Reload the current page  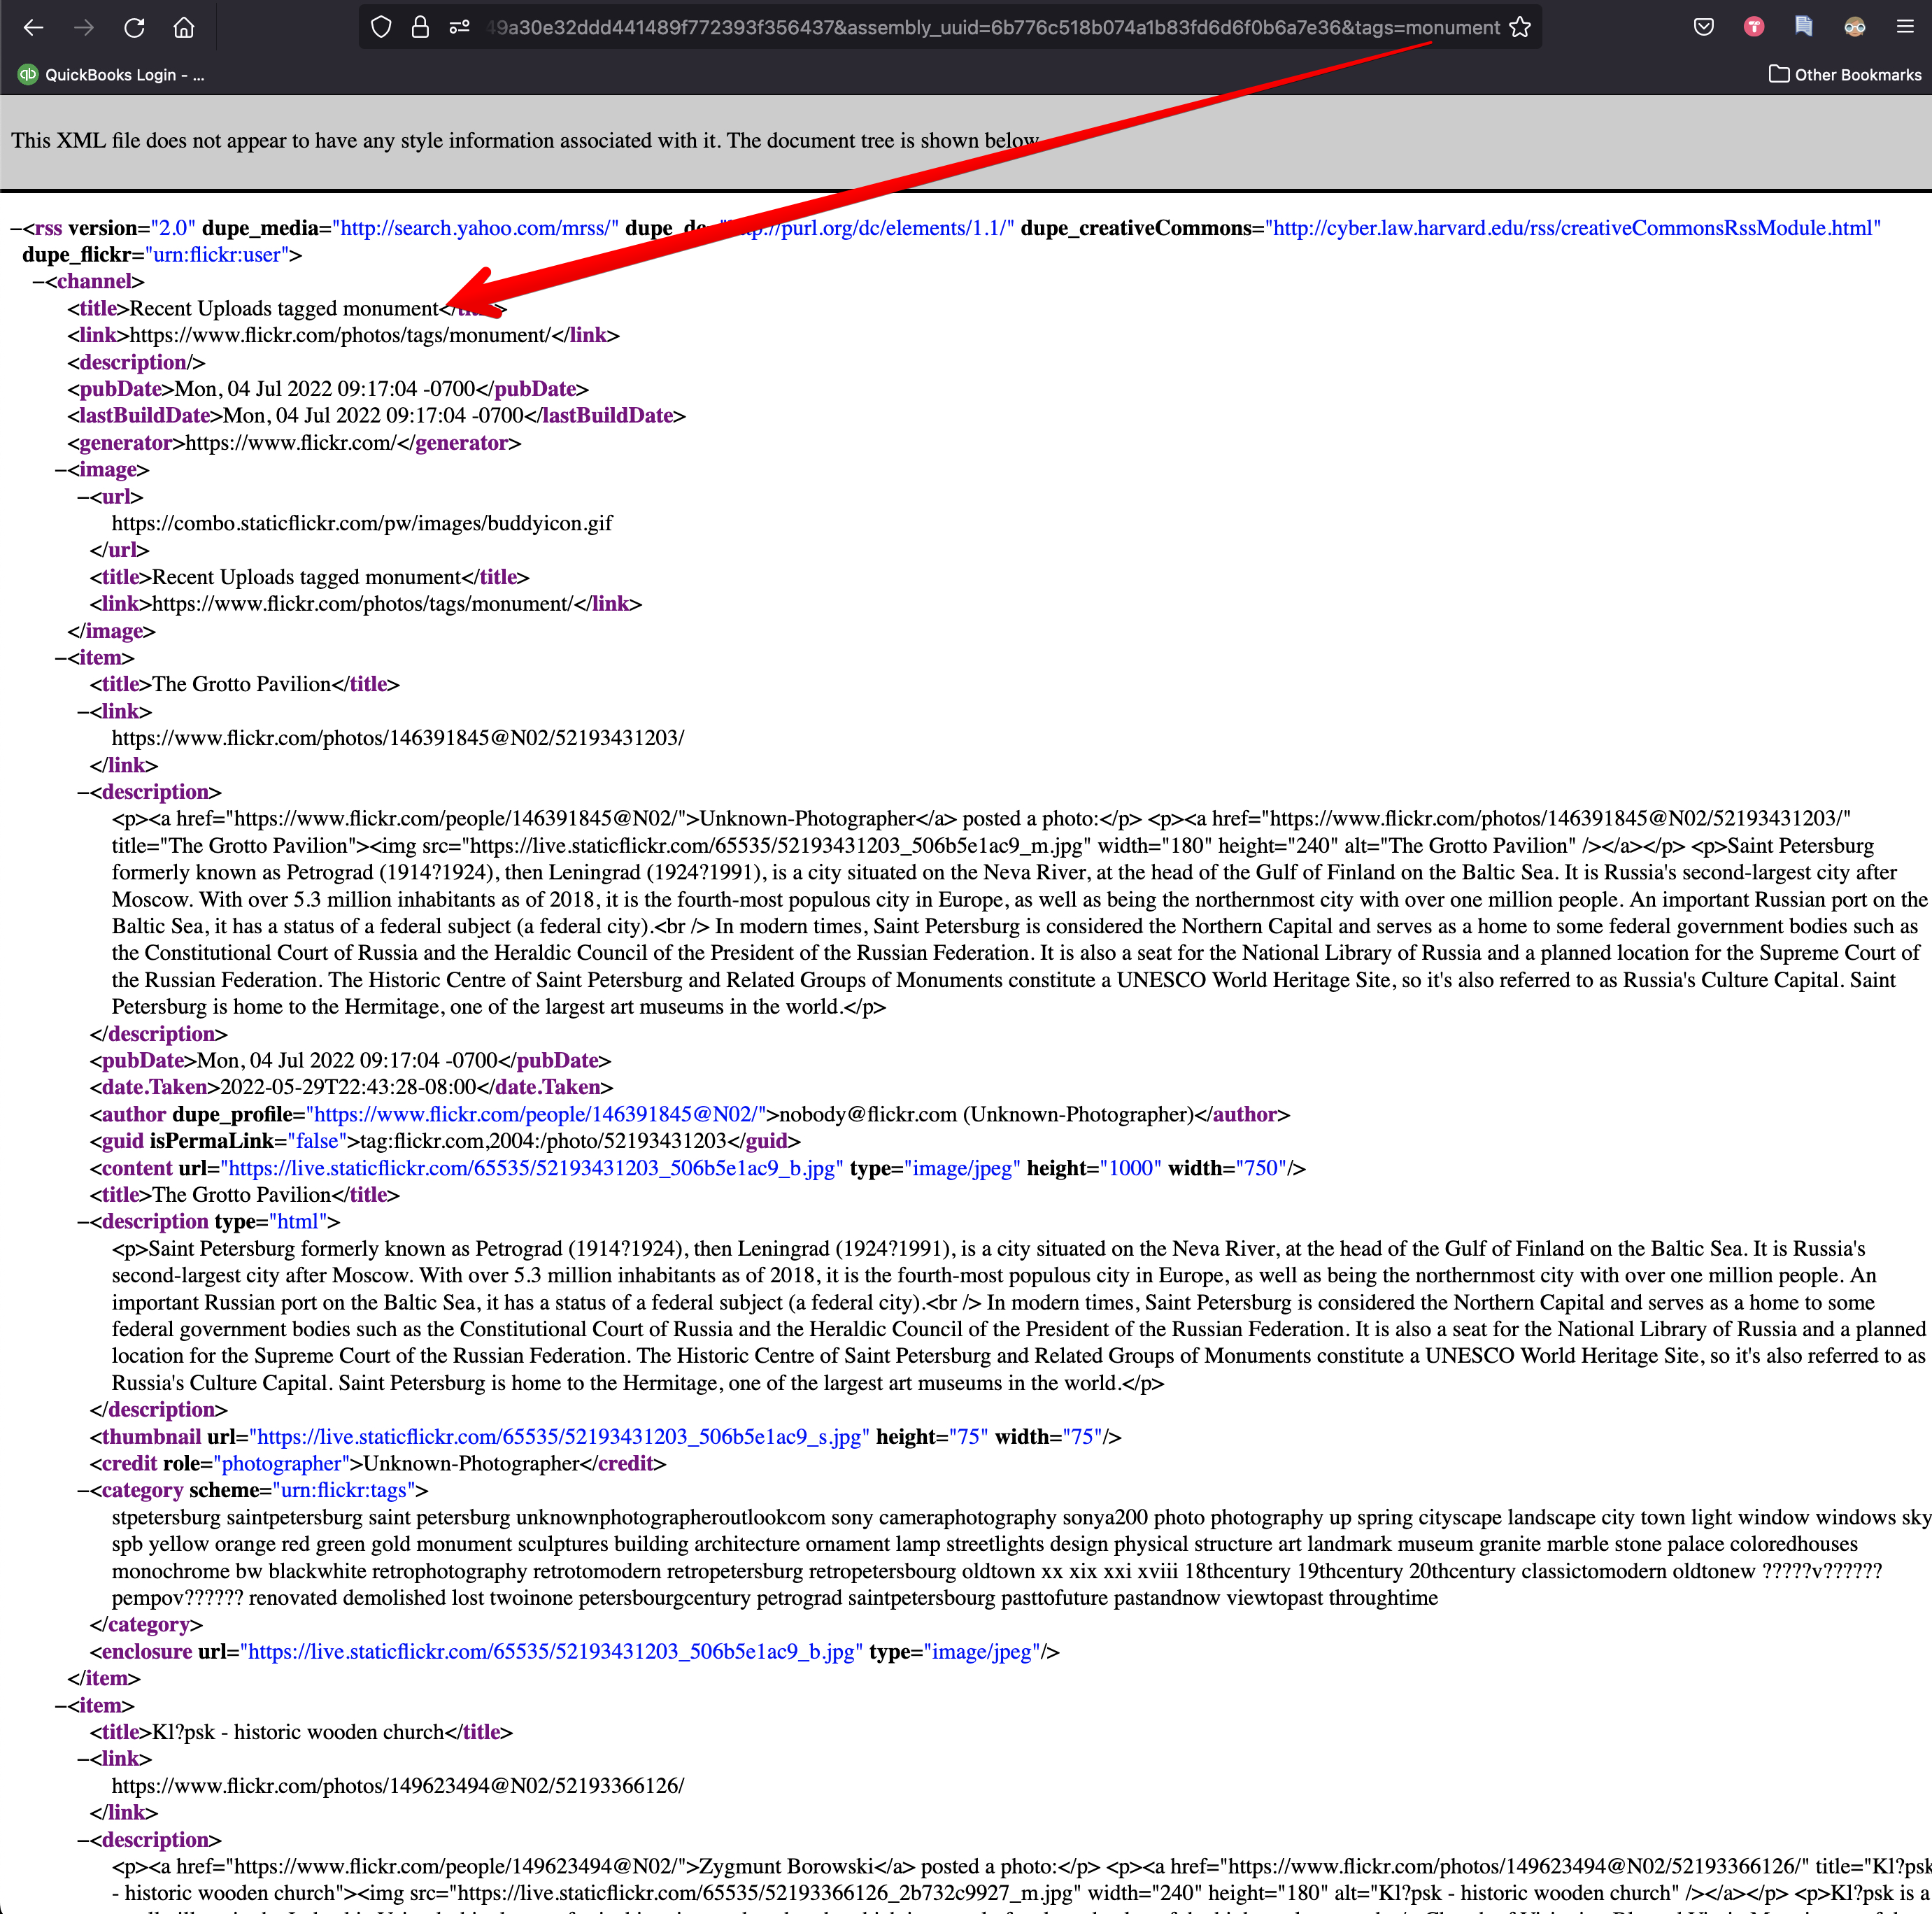tap(134, 28)
